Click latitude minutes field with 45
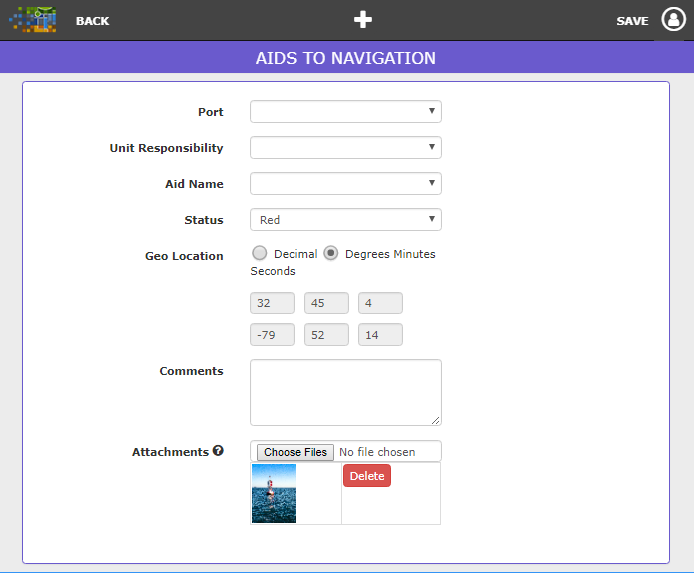Image resolution: width=694 pixels, height=573 pixels. click(x=326, y=303)
